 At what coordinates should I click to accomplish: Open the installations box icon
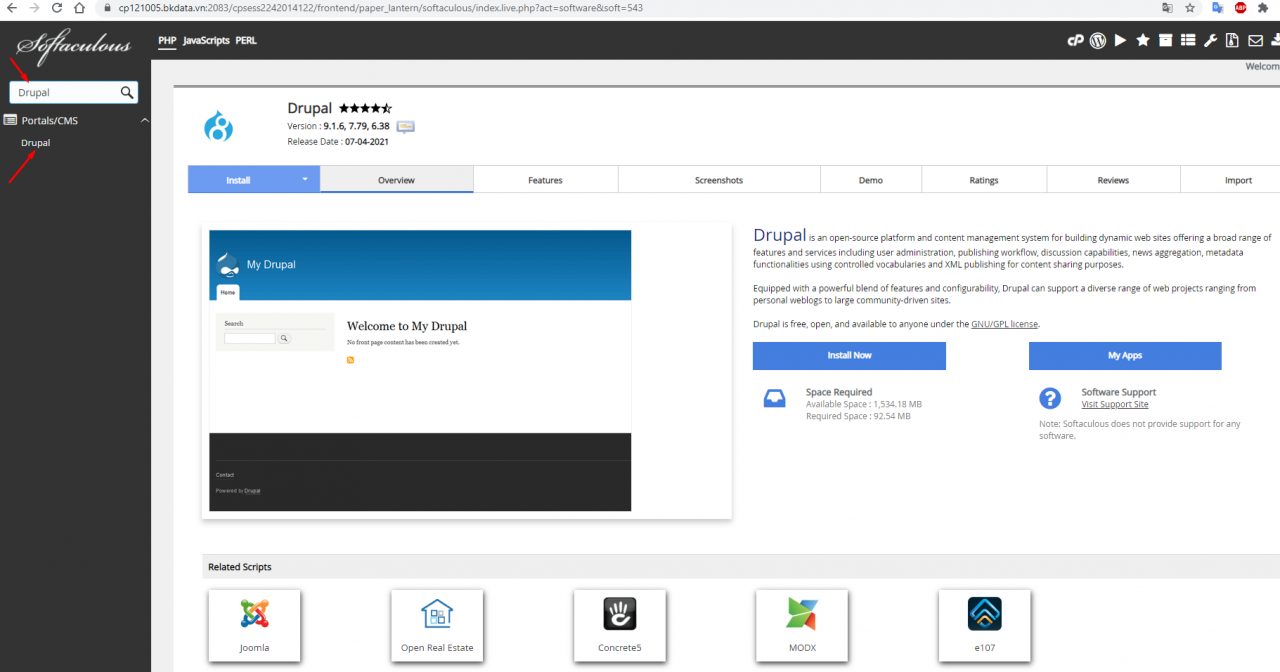click(1165, 41)
